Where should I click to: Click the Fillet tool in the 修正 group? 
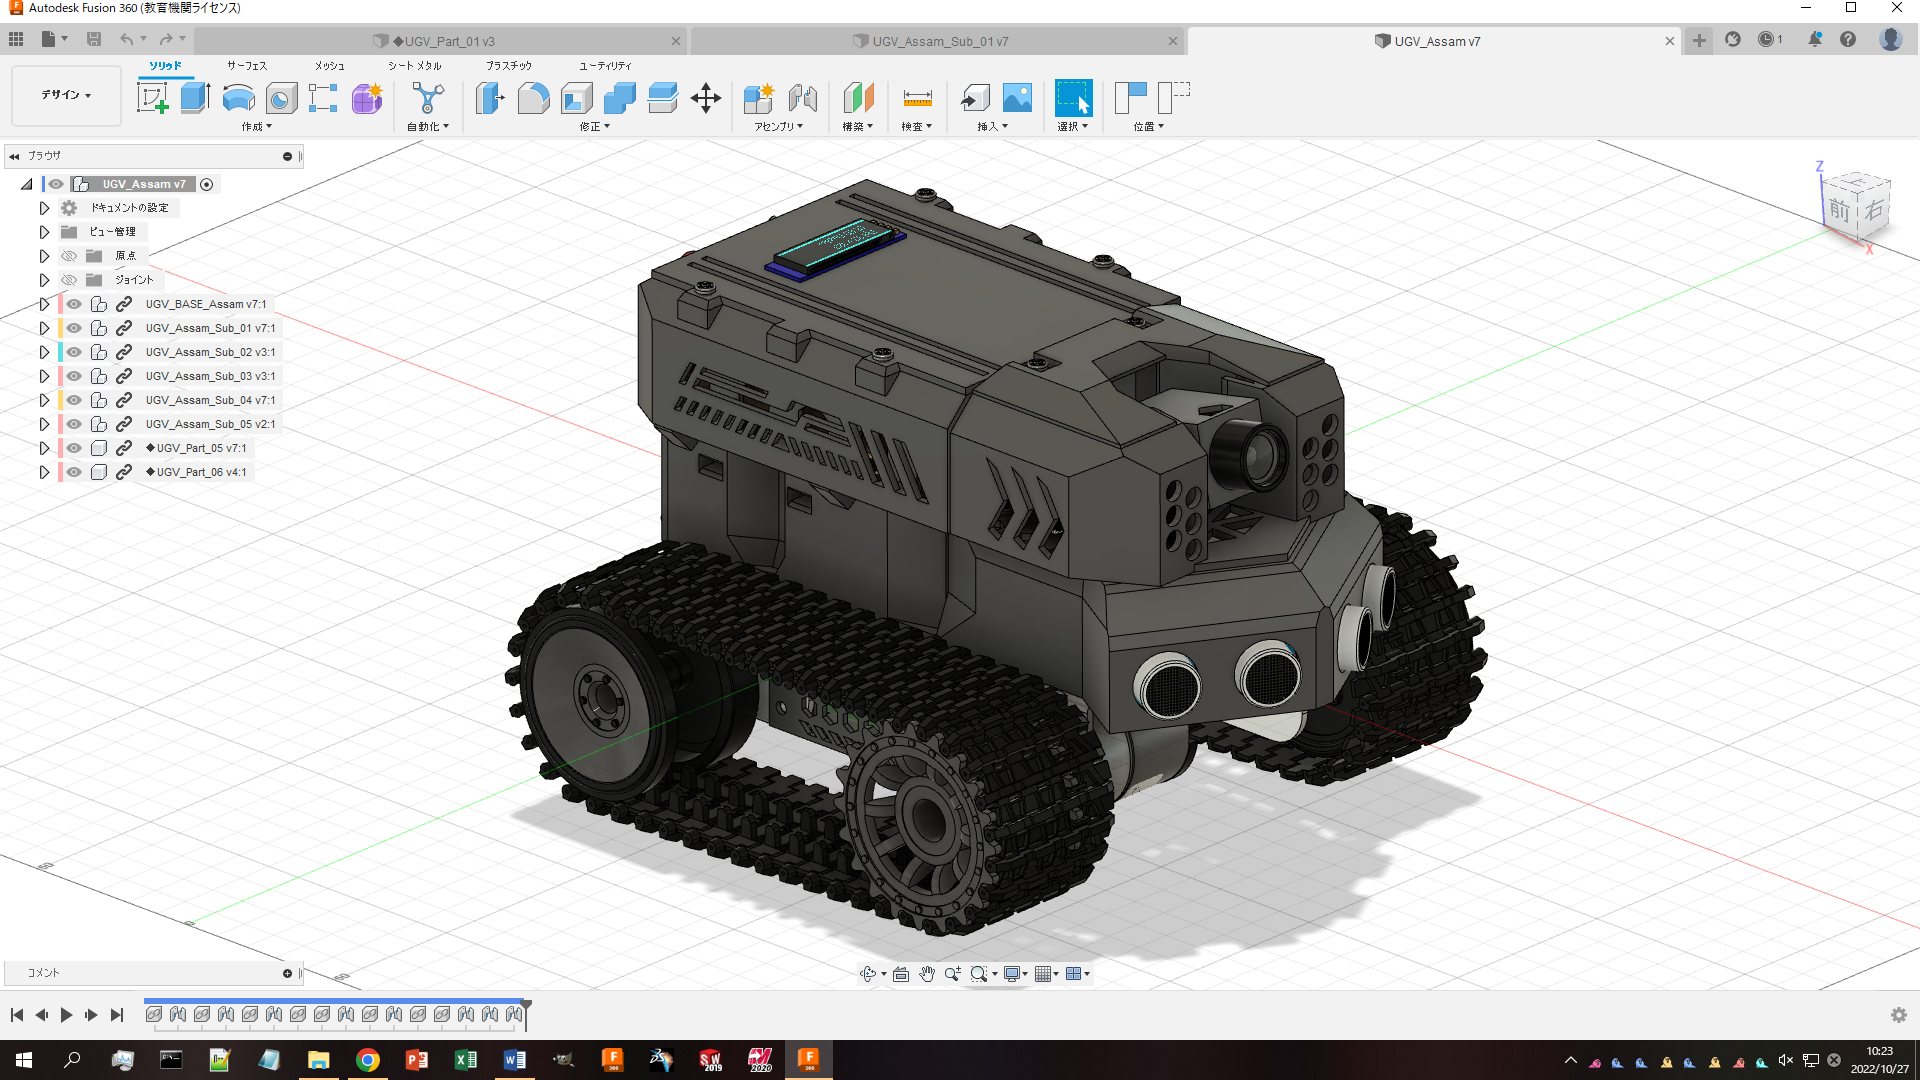click(534, 99)
